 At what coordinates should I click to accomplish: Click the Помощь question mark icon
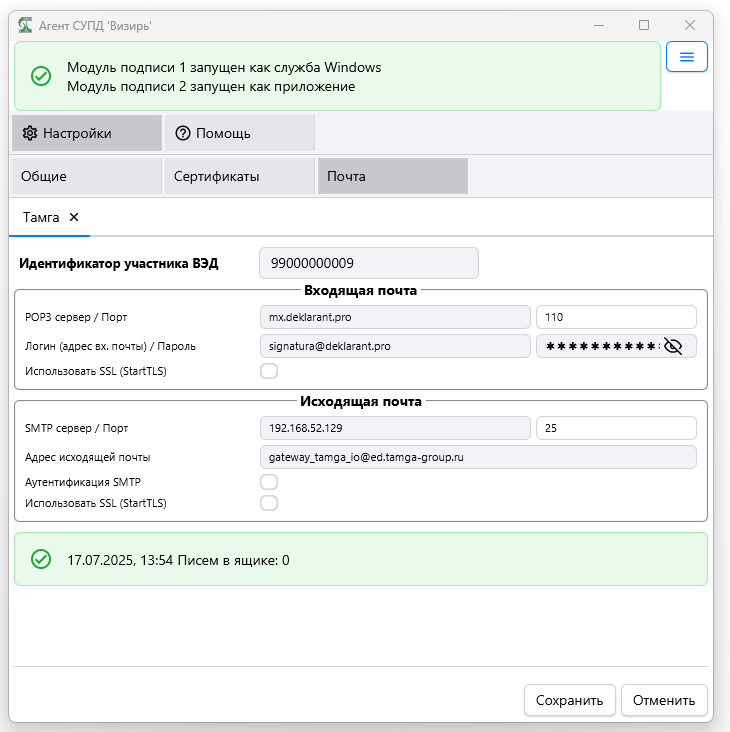tap(182, 133)
